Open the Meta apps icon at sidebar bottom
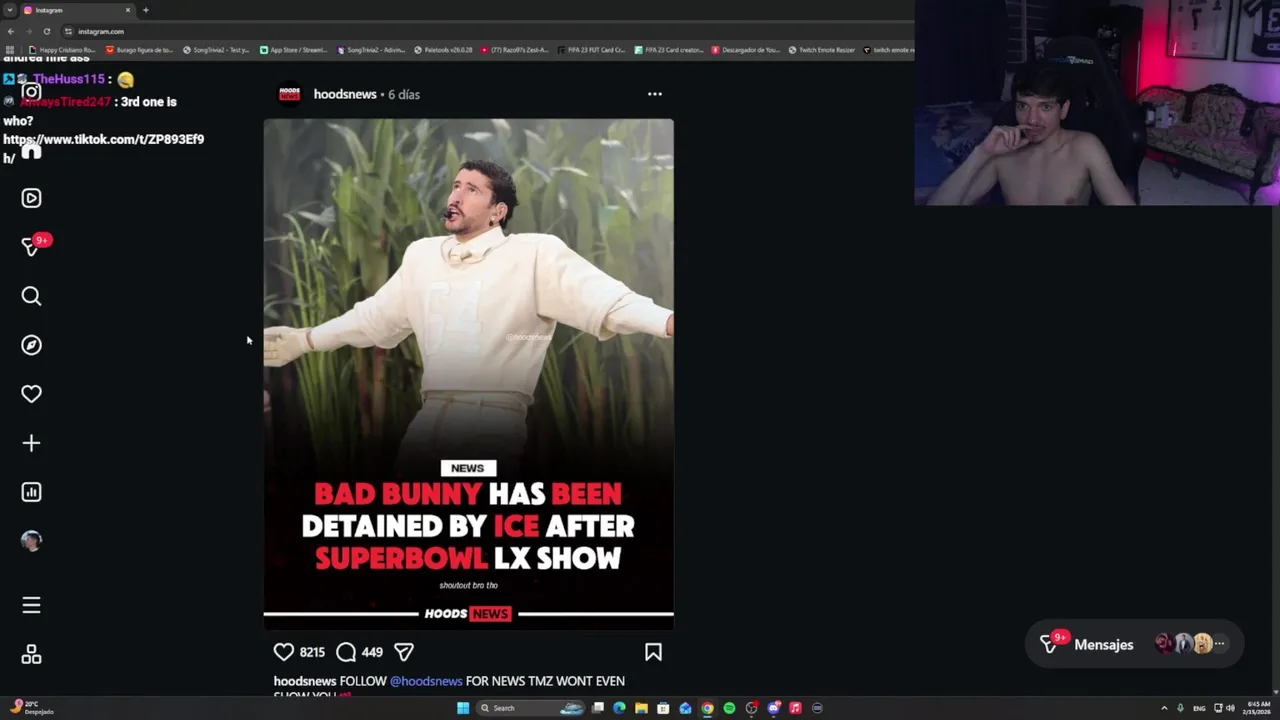 [31, 654]
